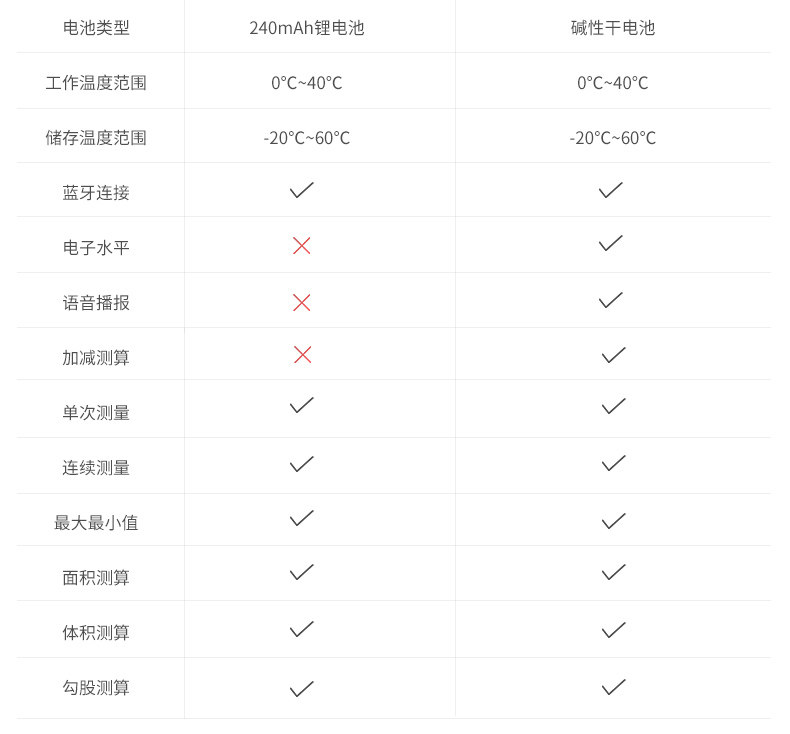Click the 体积测算 row label

tap(96, 632)
